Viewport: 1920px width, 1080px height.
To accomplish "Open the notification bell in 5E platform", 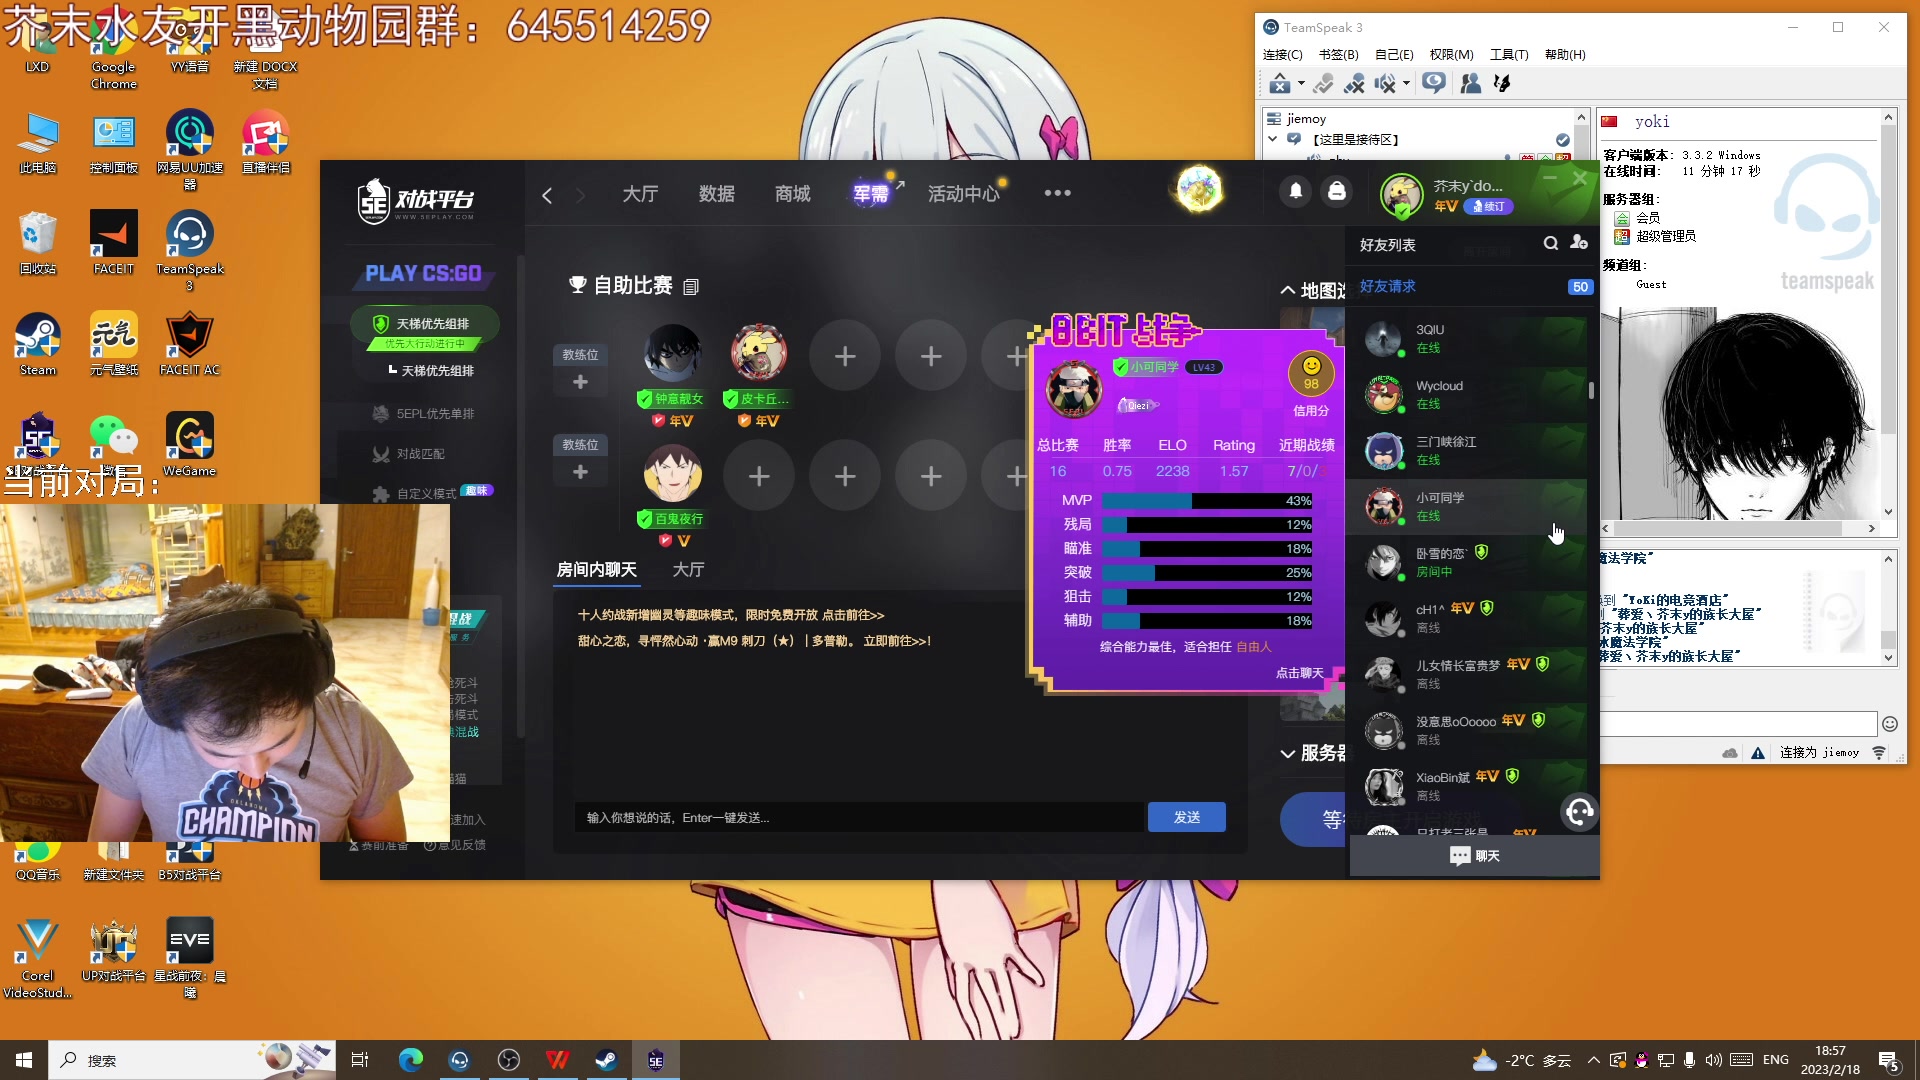I will point(1296,192).
